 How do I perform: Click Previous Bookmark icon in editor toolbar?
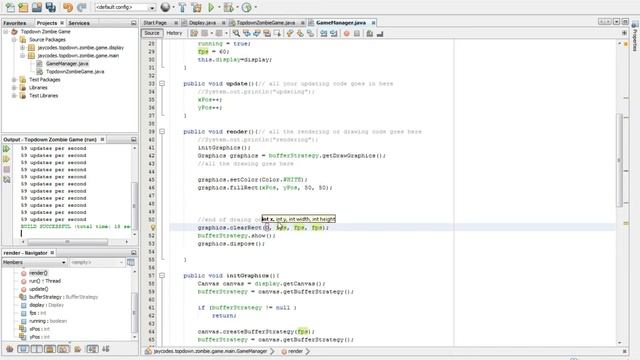pos(290,33)
